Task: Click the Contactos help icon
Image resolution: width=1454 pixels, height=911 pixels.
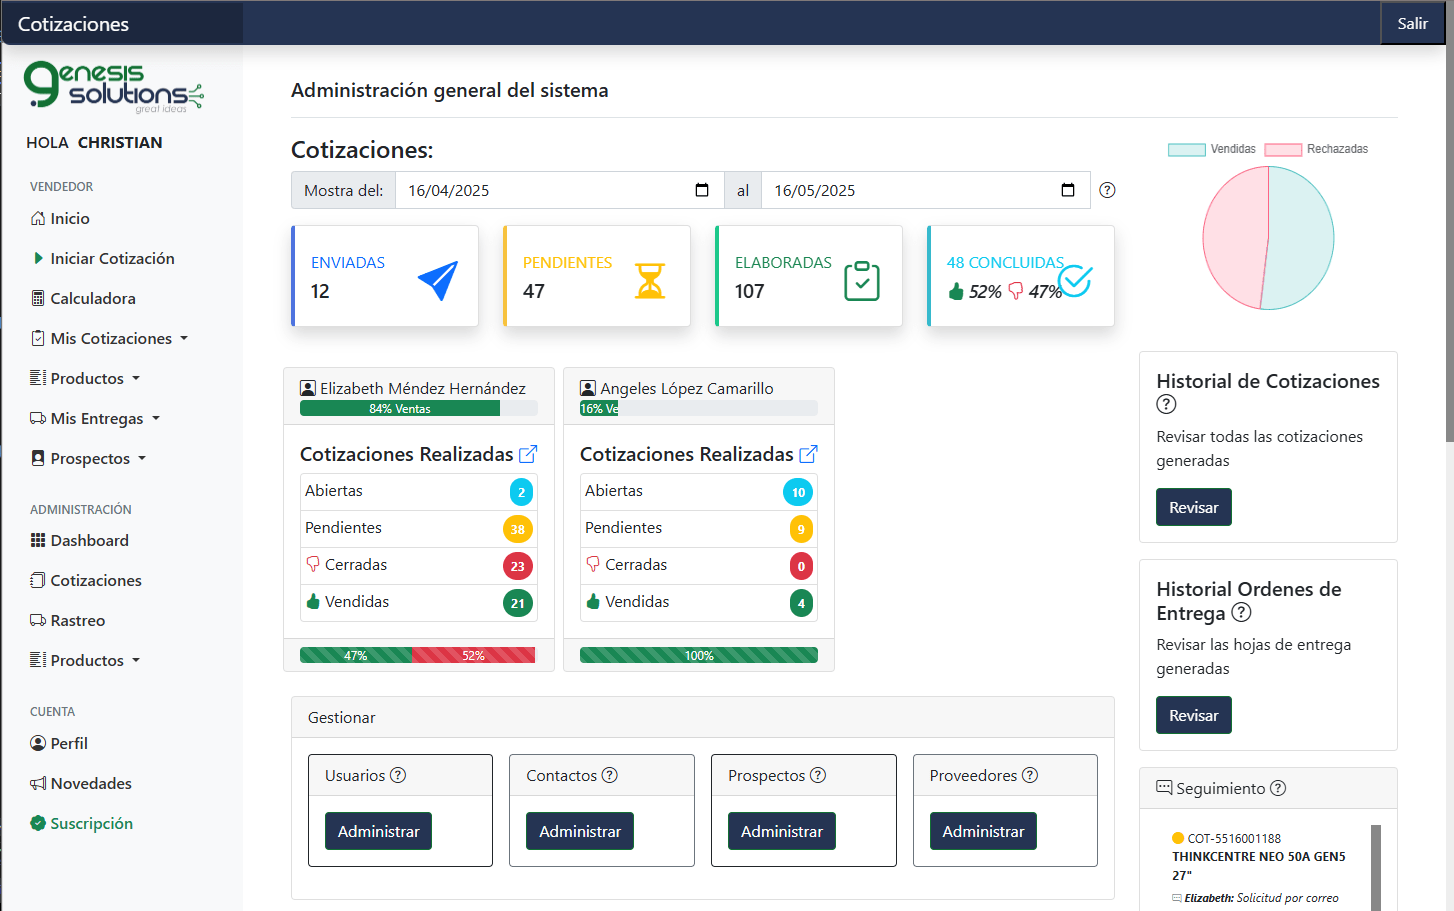Action: click(x=610, y=775)
